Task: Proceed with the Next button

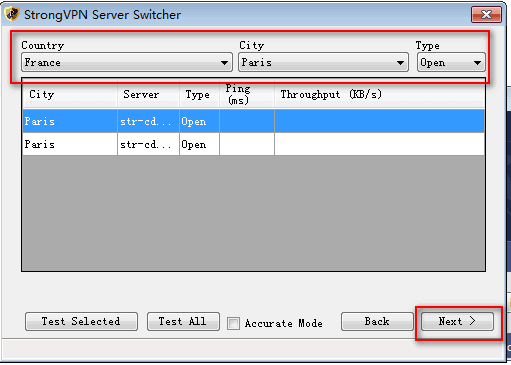Action: 457,321
